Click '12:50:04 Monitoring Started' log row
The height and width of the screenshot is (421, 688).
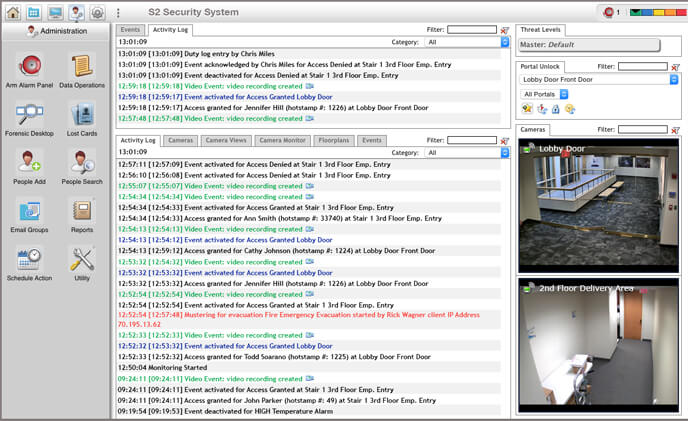(x=309, y=368)
